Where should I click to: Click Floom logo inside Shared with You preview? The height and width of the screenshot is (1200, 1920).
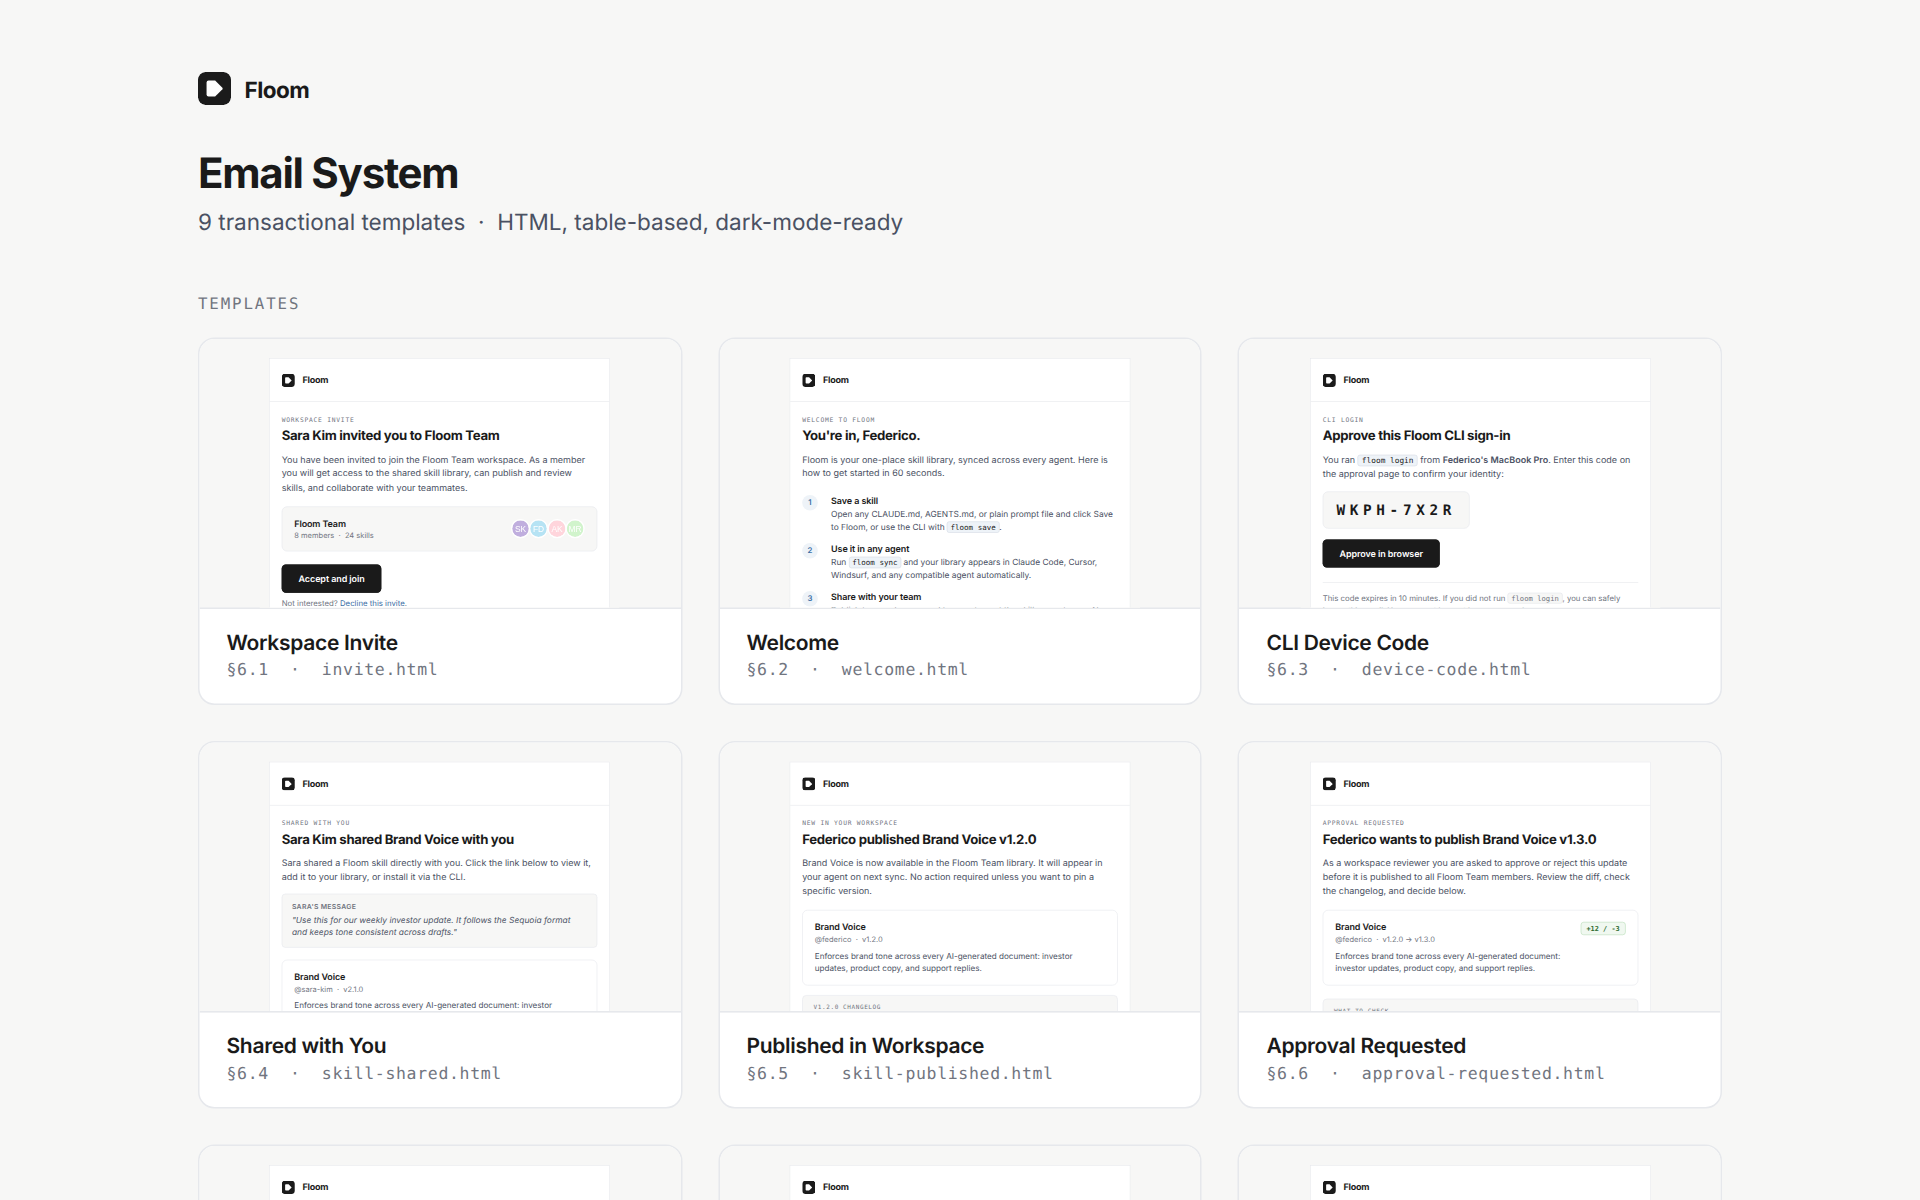[288, 784]
